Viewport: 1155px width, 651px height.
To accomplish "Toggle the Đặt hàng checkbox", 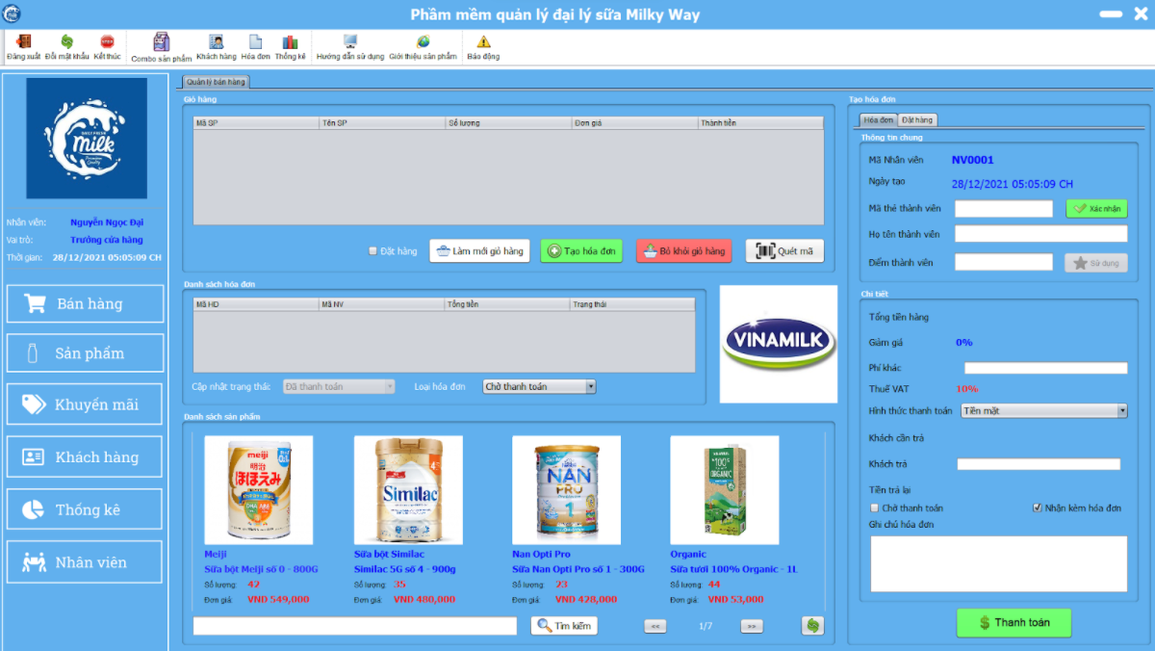I will 373,251.
